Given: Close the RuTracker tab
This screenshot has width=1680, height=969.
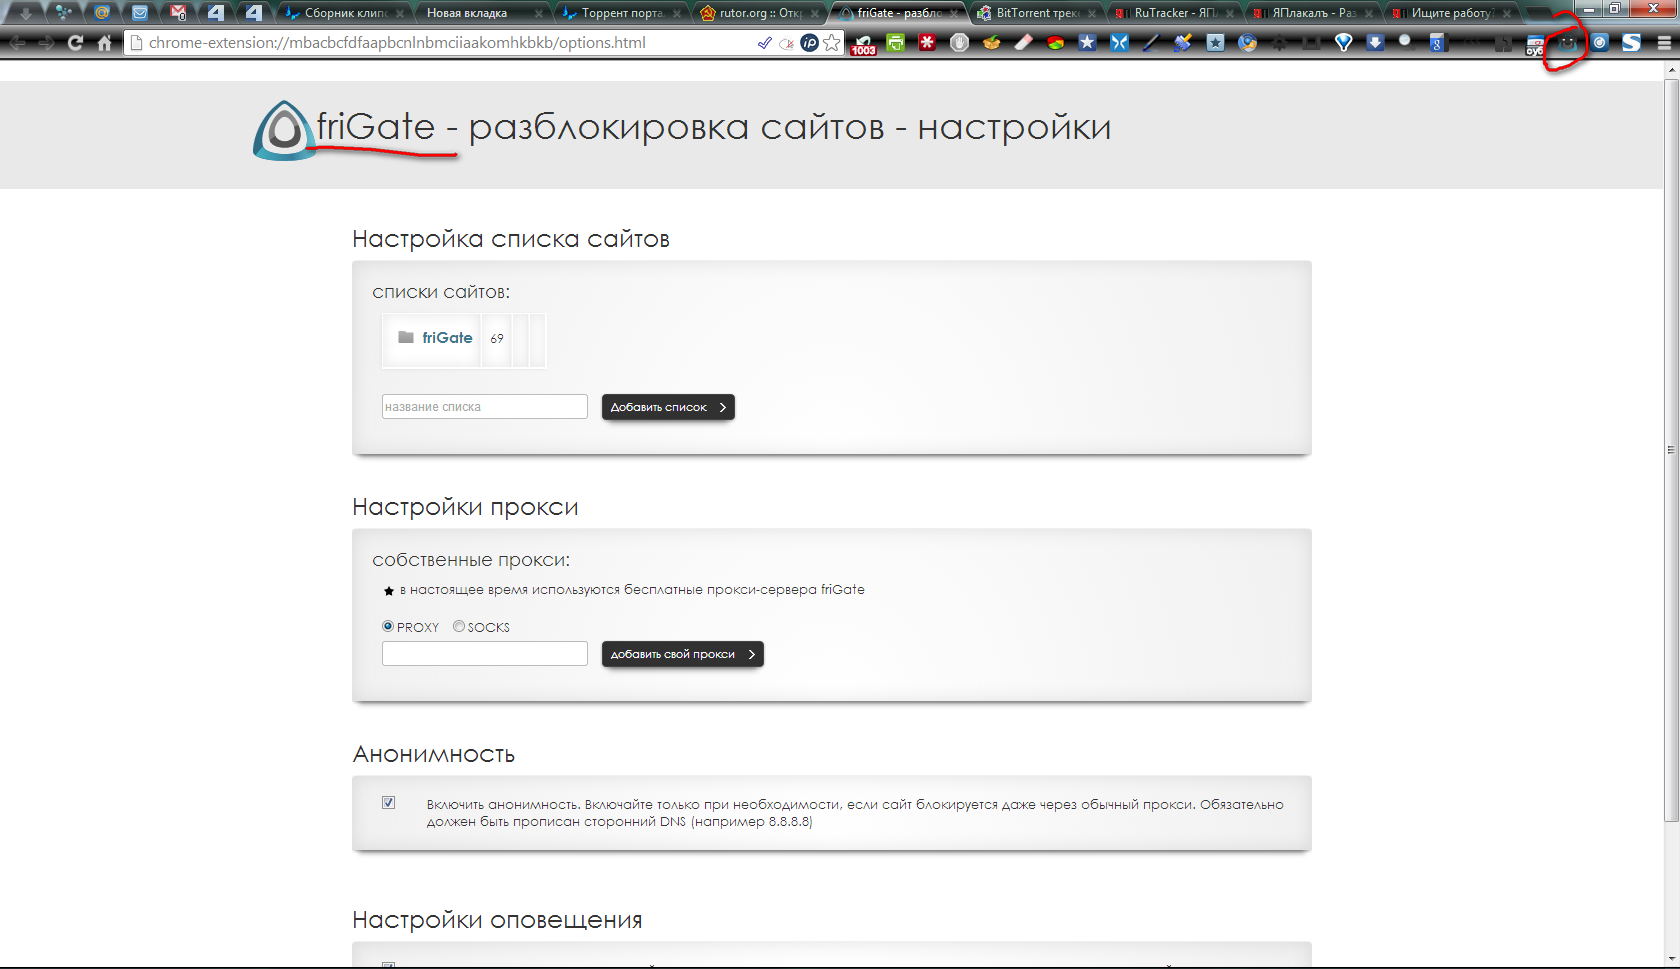Looking at the screenshot, I should point(1231,14).
